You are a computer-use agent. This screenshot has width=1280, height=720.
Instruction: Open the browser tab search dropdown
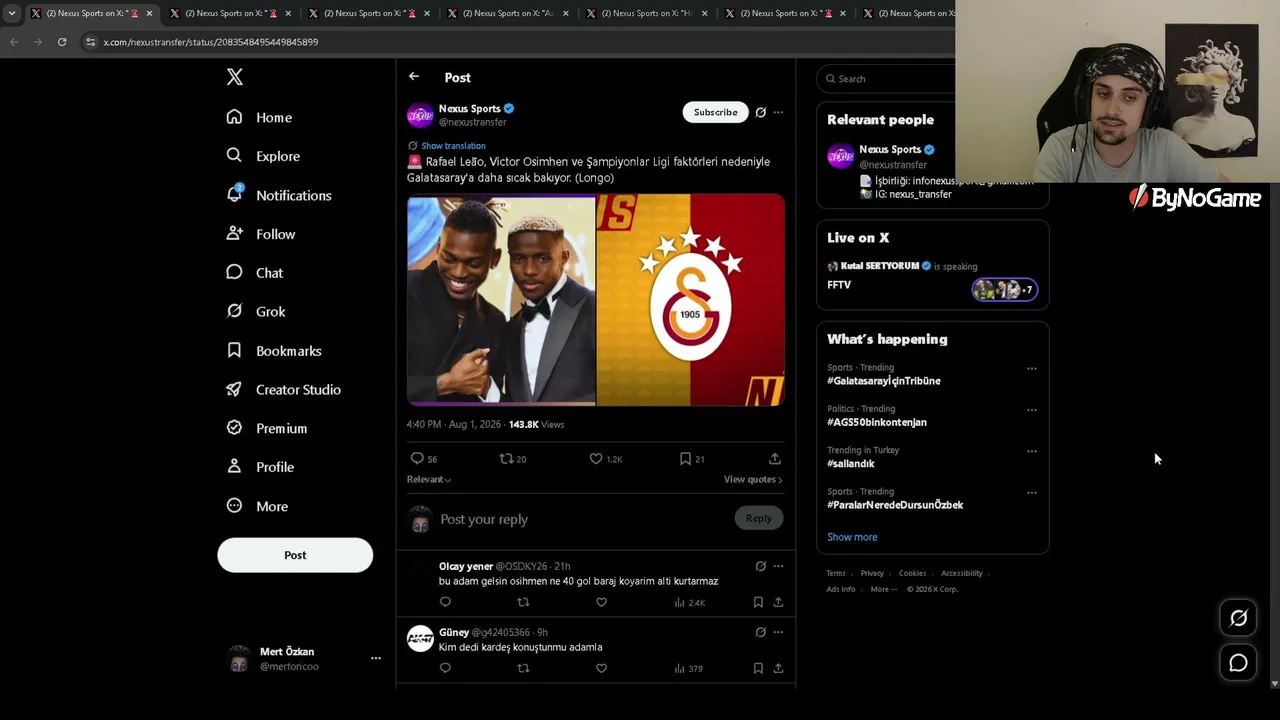click(x=12, y=13)
